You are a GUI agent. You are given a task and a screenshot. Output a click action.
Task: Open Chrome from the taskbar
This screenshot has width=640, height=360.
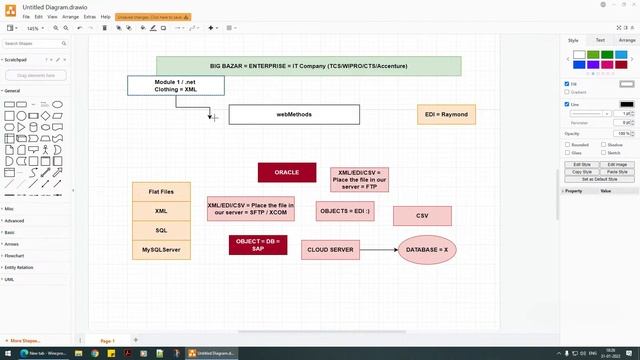[95, 353]
